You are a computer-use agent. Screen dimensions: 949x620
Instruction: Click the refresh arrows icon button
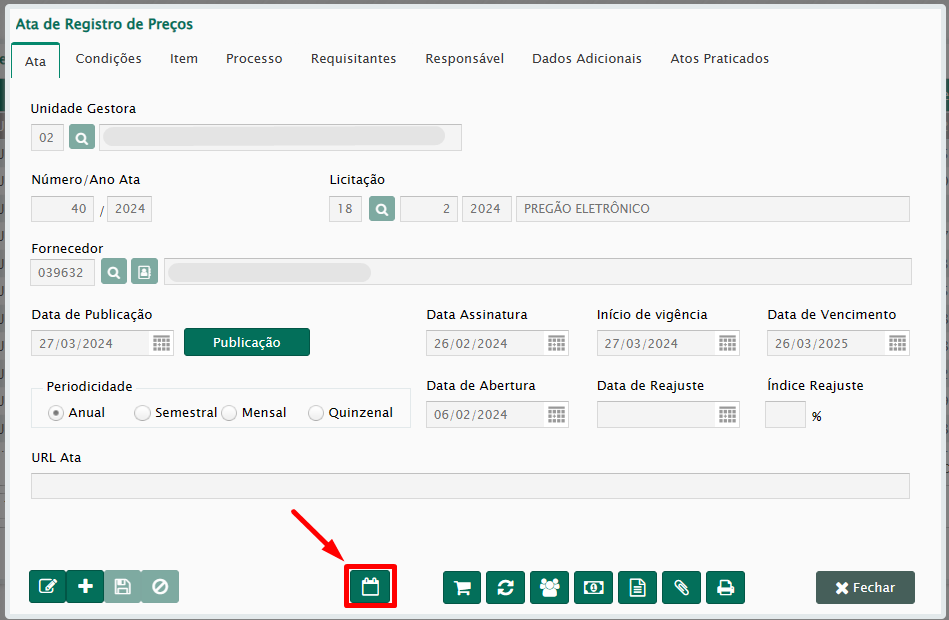pos(506,588)
